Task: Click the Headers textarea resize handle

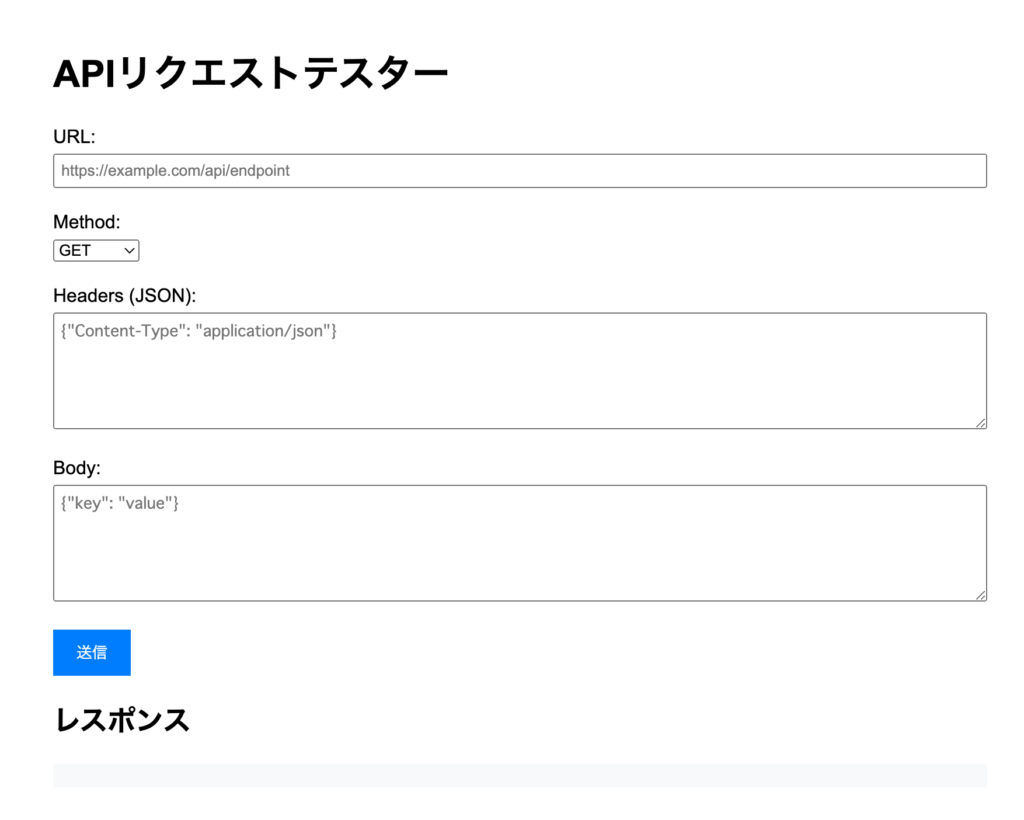Action: coord(980,422)
